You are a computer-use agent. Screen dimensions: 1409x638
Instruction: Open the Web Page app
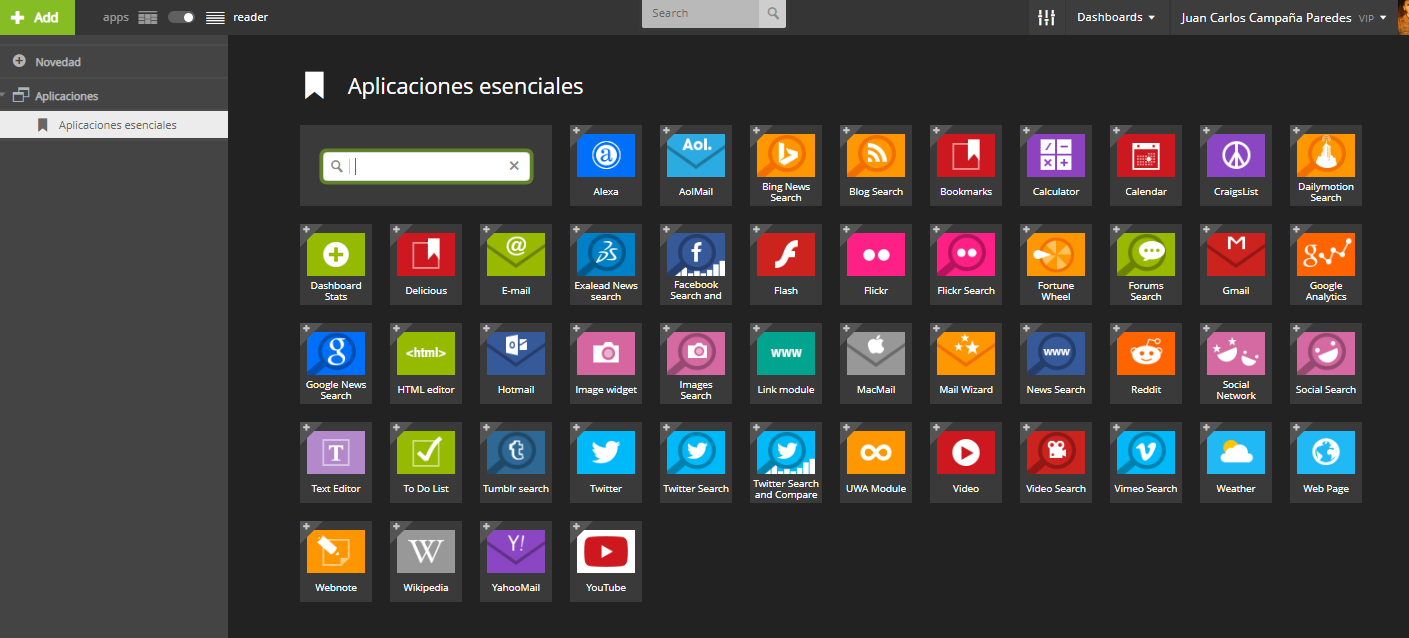[x=1326, y=462]
